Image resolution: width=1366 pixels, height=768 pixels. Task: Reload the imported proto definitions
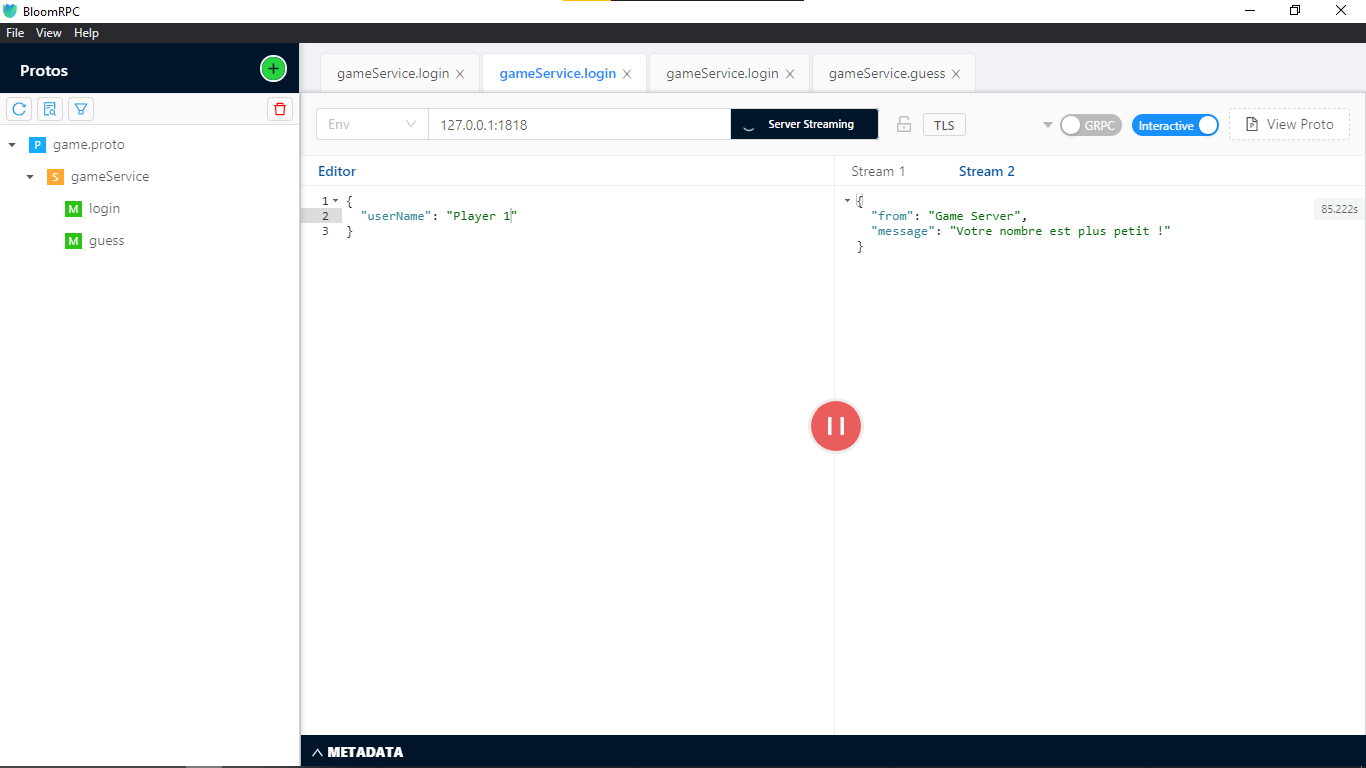(x=18, y=108)
